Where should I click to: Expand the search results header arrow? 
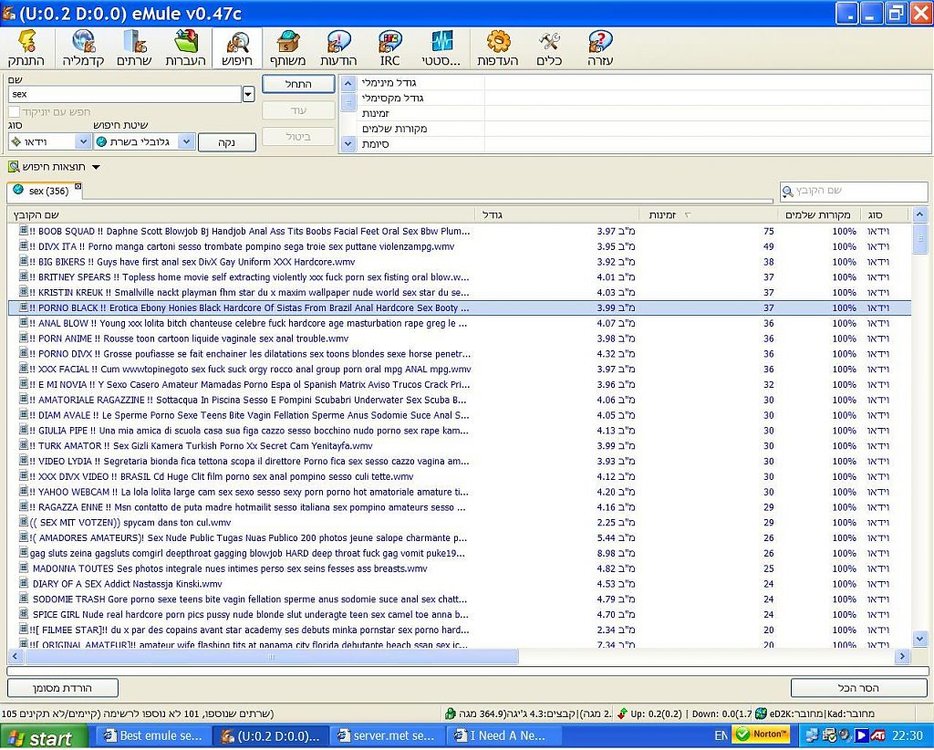pos(96,167)
